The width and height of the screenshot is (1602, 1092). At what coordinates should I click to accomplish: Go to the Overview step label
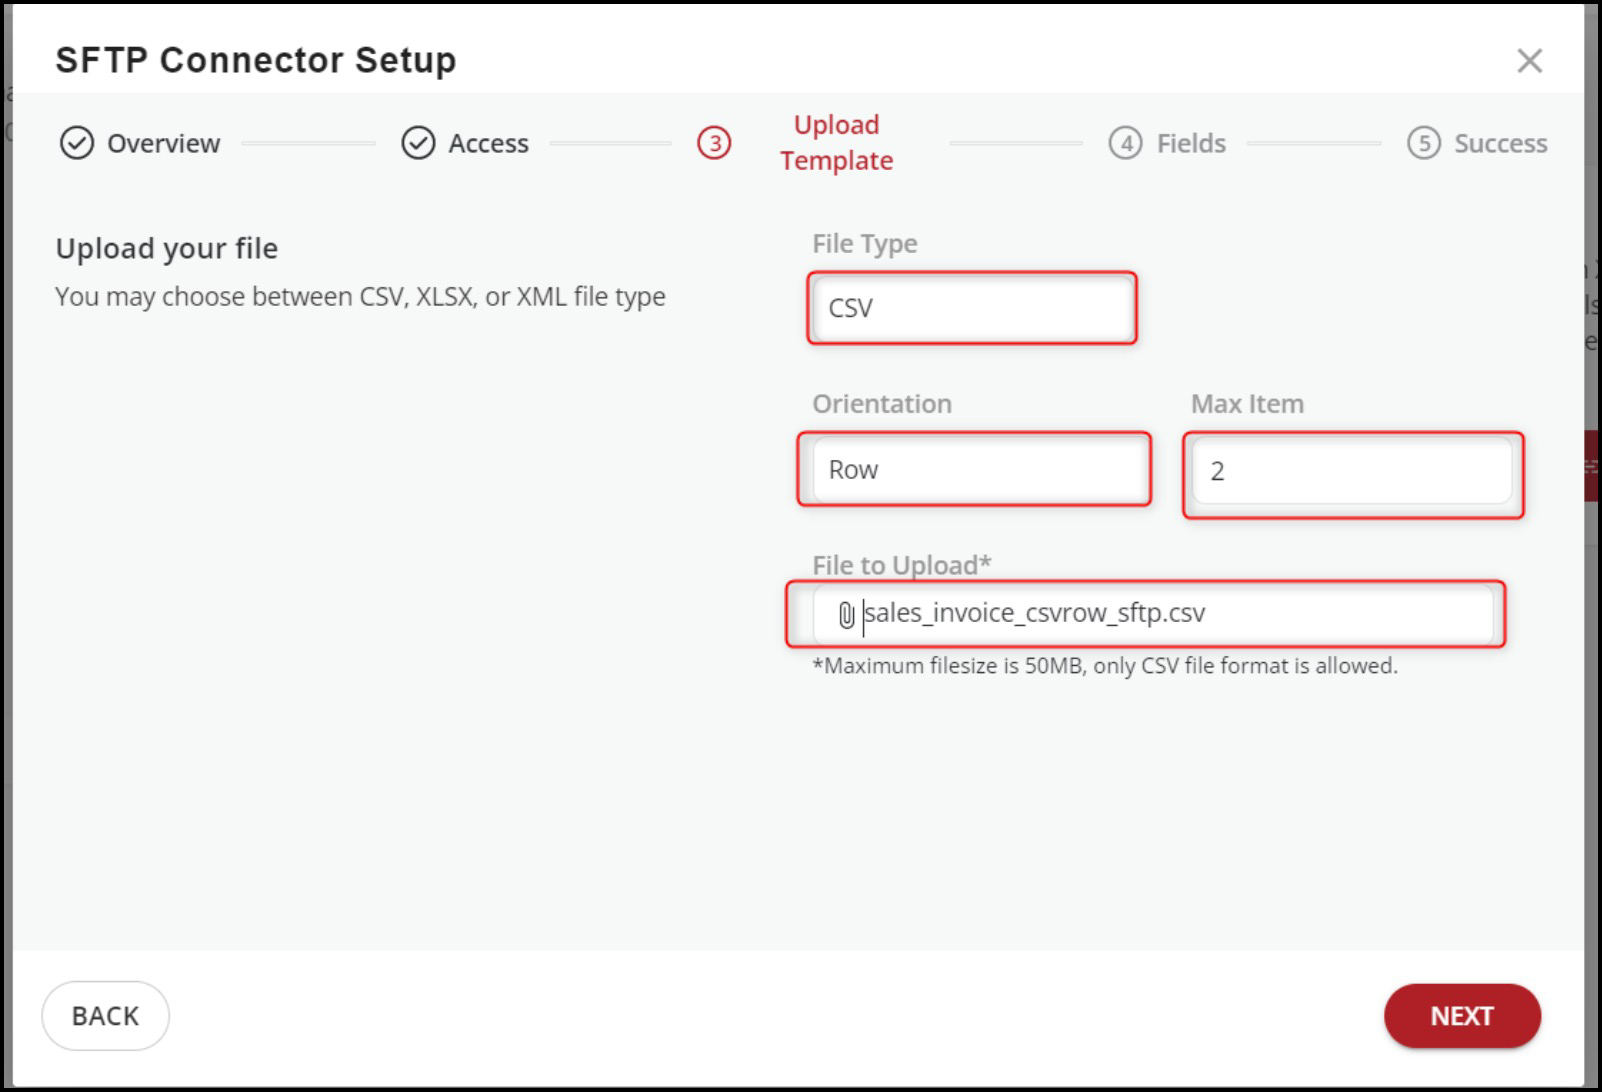[x=163, y=143]
